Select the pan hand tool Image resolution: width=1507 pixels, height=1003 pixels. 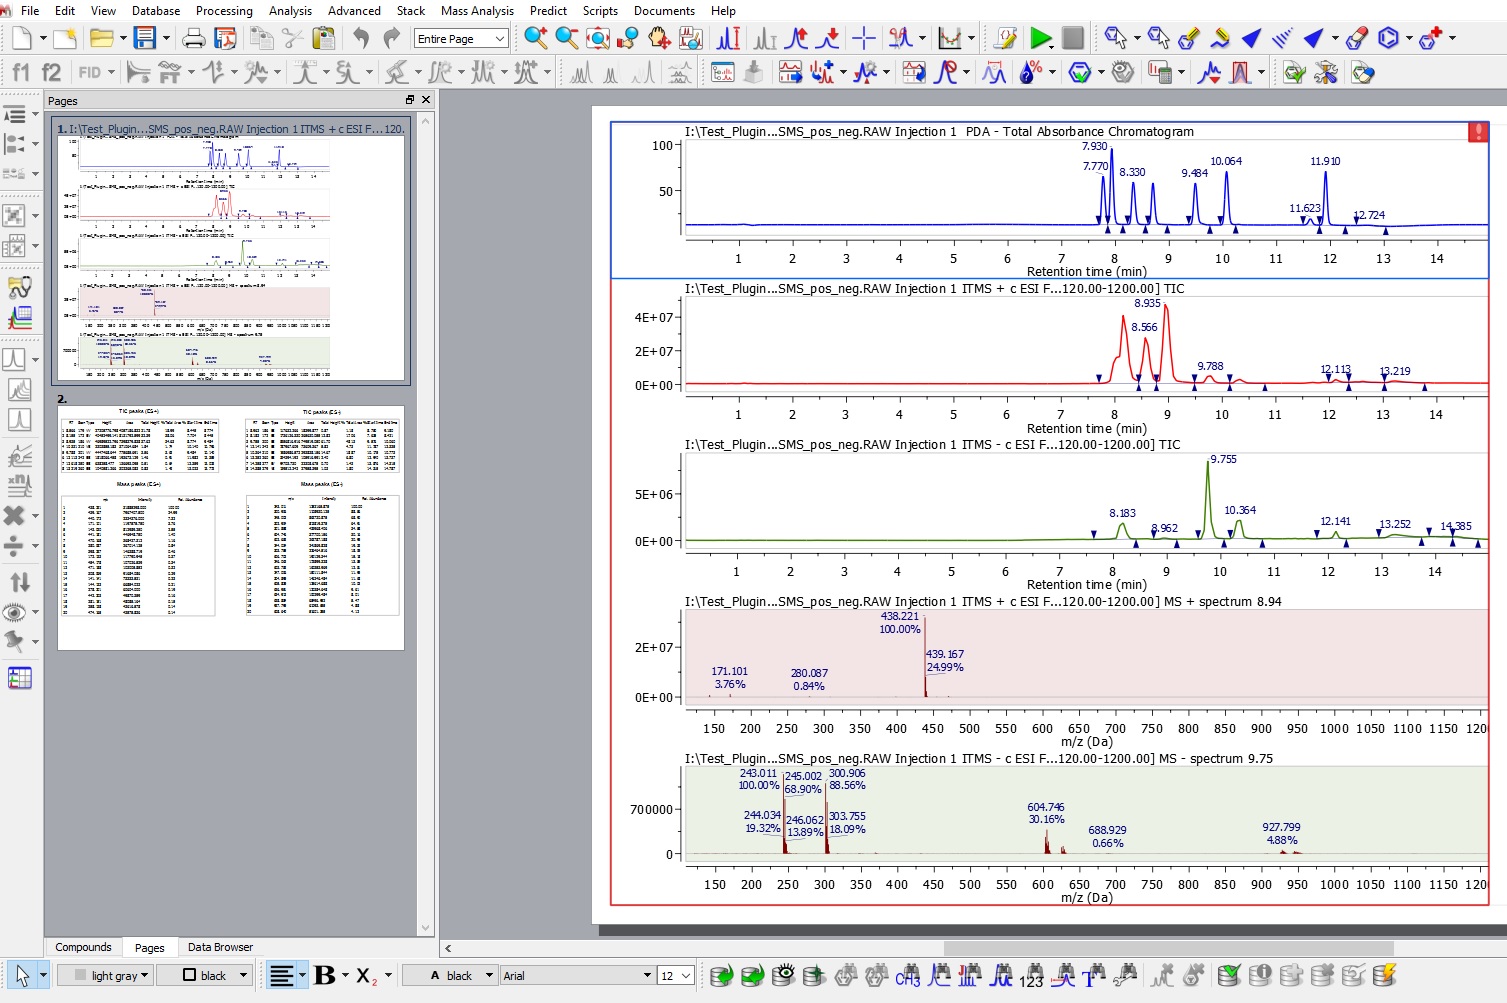659,38
